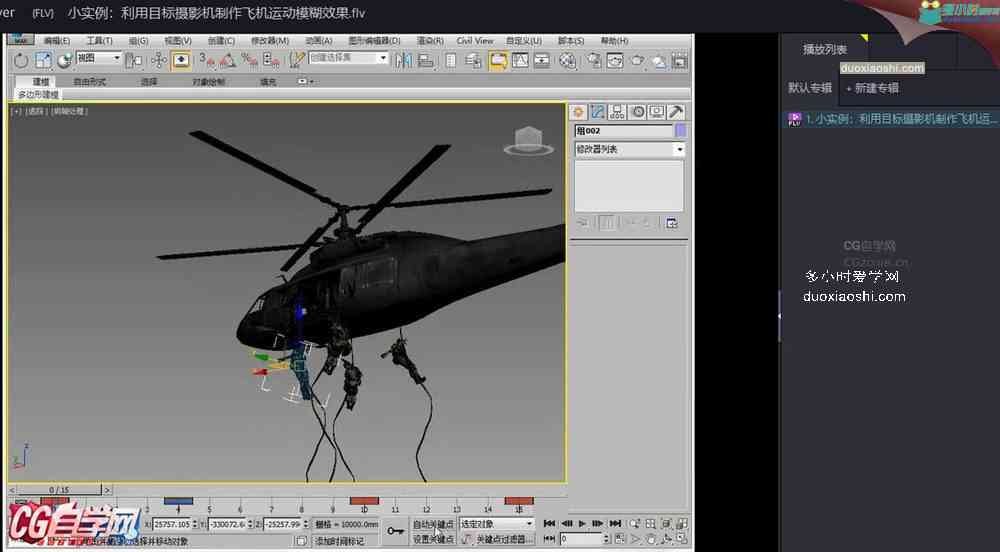The image size is (1000, 552).
Task: Open the Render Setup icon
Action: [x=594, y=61]
